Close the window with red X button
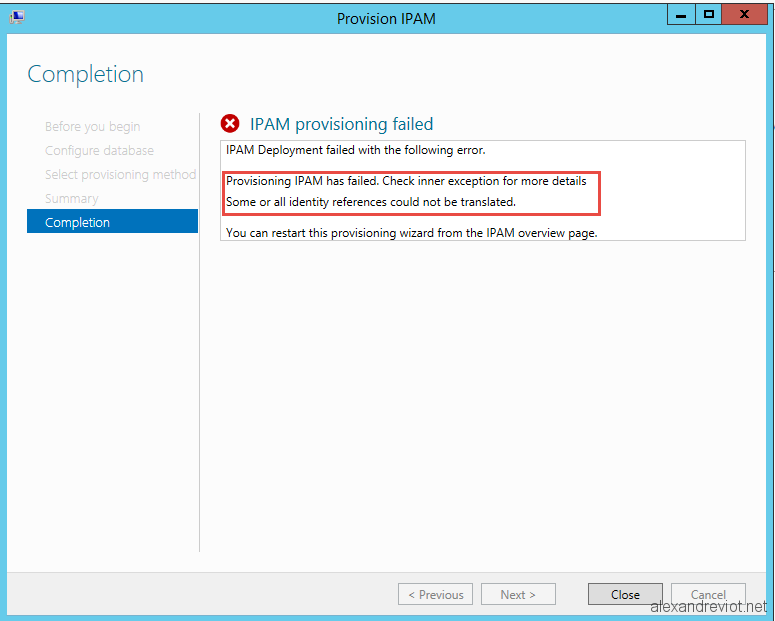 coord(744,14)
